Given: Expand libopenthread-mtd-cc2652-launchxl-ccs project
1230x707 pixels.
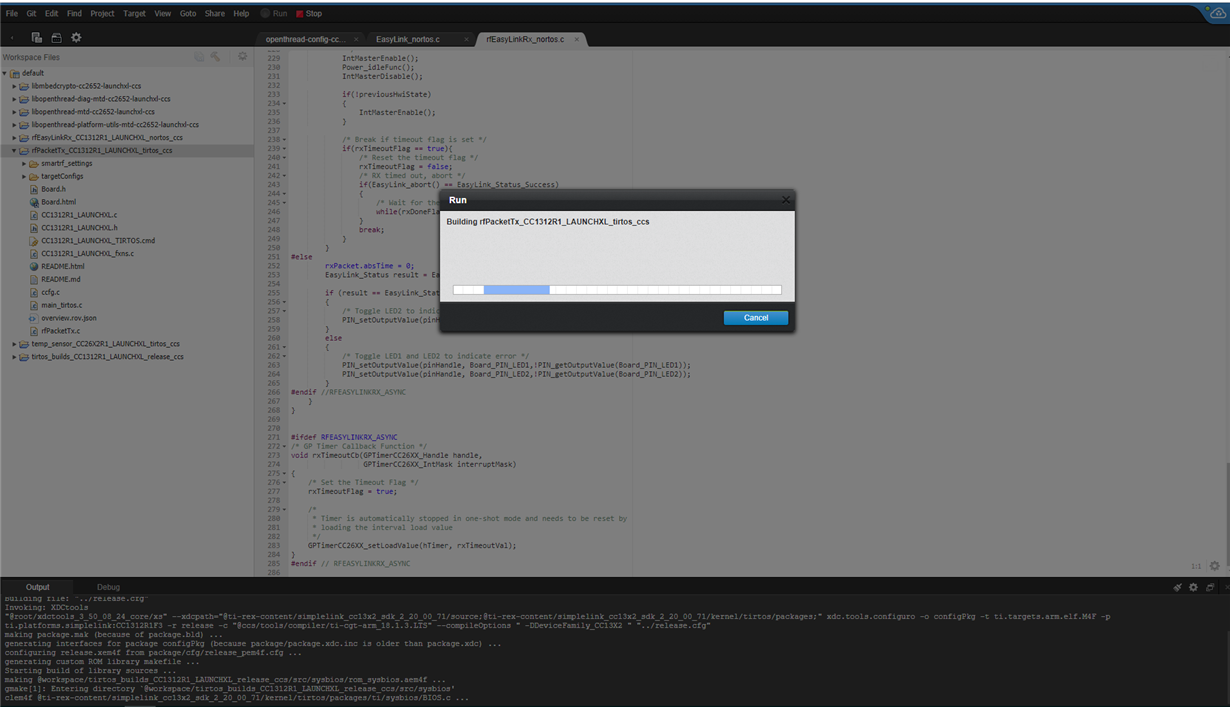Looking at the screenshot, I should pyautogui.click(x=14, y=112).
